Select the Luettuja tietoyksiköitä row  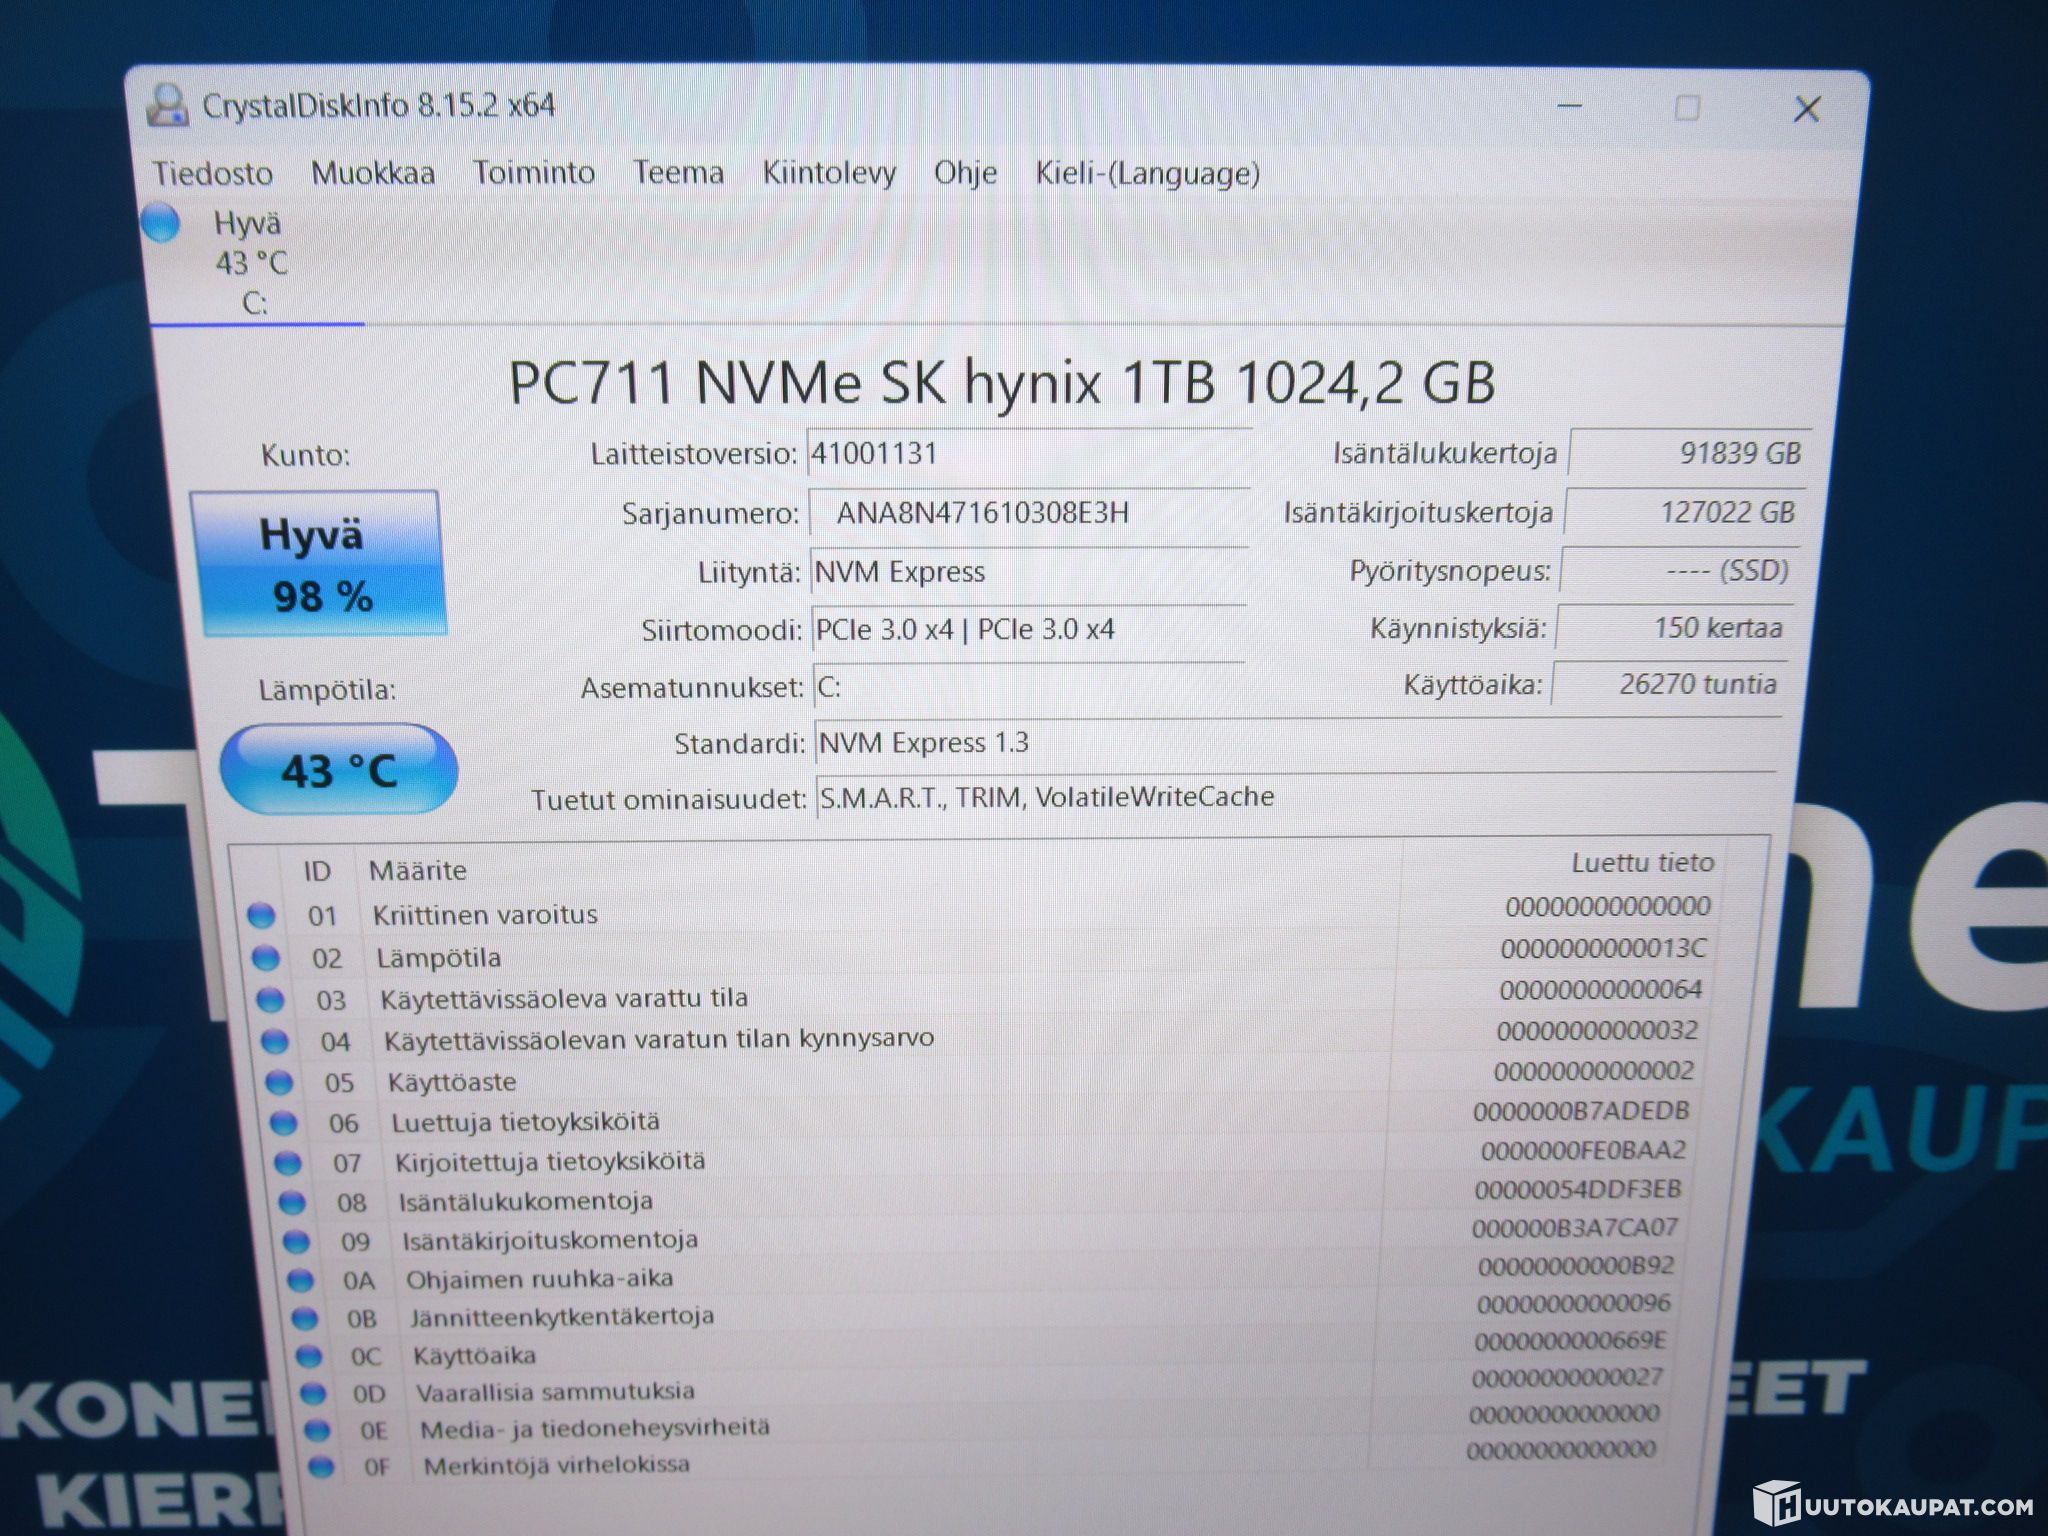click(980, 1118)
